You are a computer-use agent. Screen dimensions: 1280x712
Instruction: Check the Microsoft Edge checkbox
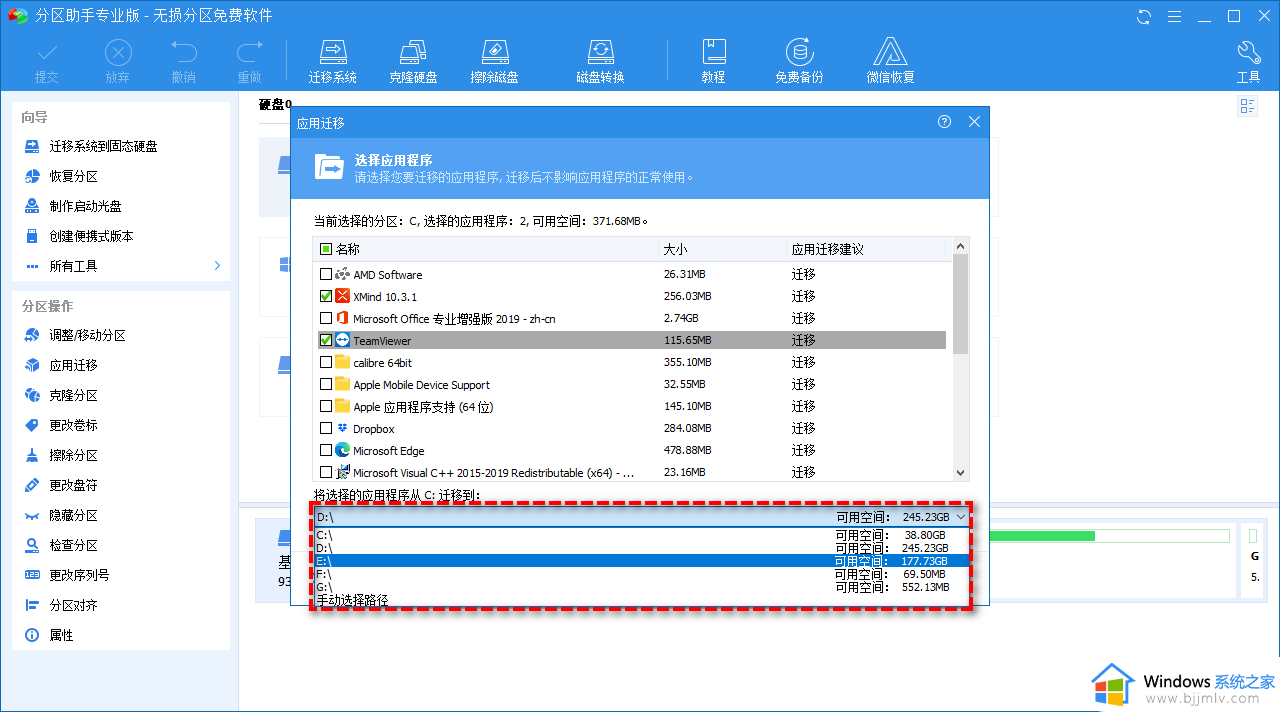click(x=326, y=450)
